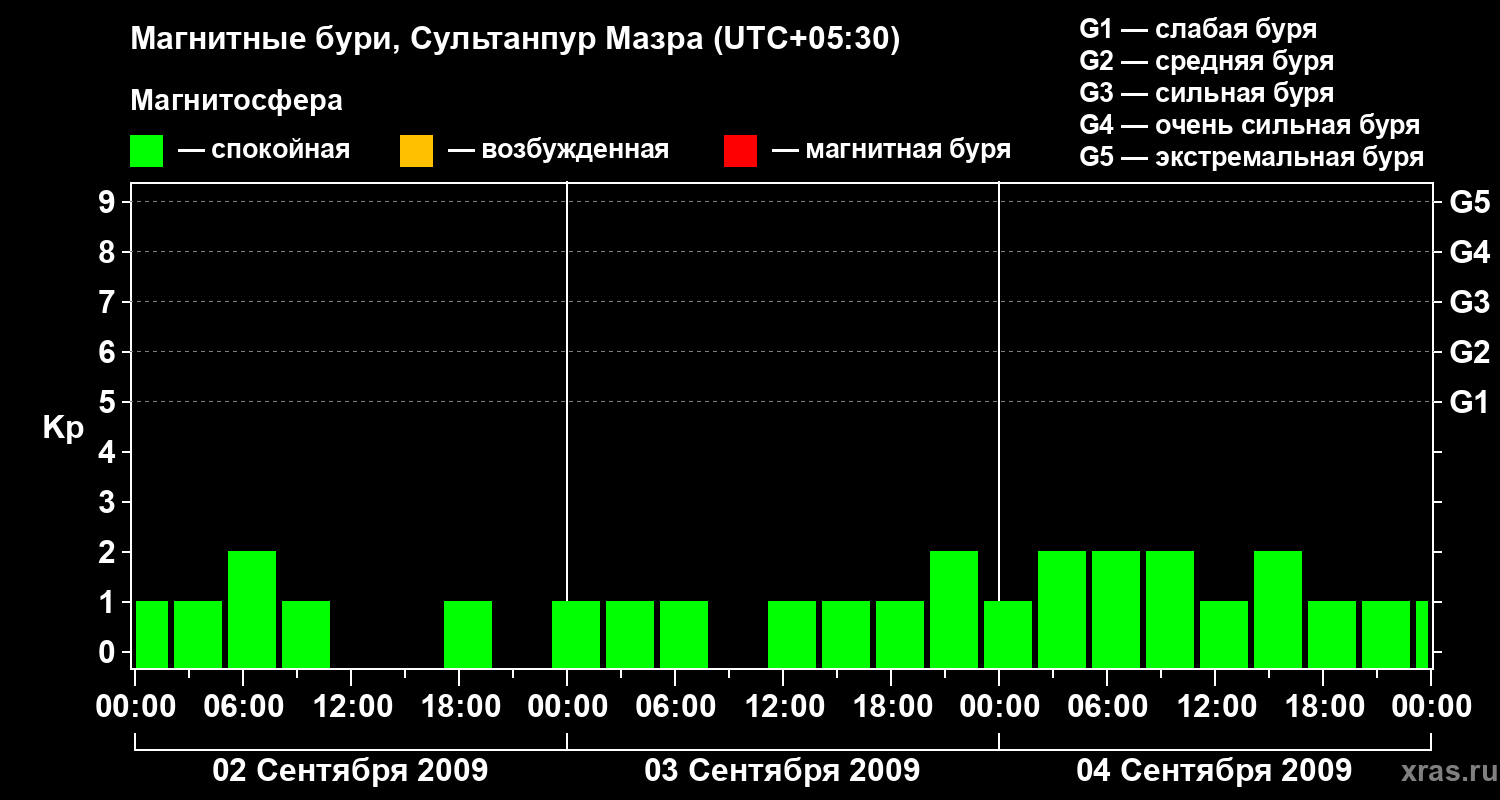Viewport: 1500px width, 800px height.
Task: Click the first '12:00' time label under 02 September
Action: point(351,707)
